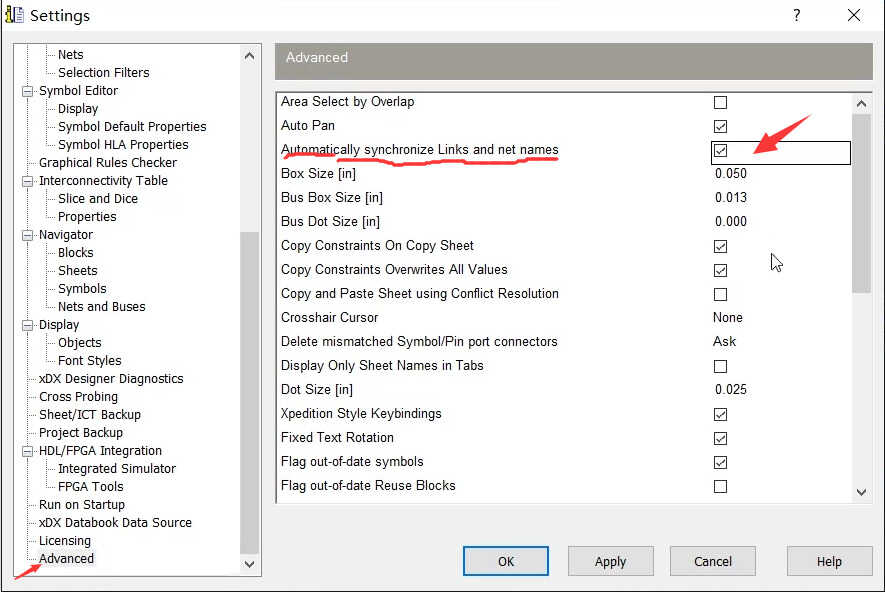The image size is (885, 592).
Task: Select Cross Probing item
Action: click(x=78, y=397)
